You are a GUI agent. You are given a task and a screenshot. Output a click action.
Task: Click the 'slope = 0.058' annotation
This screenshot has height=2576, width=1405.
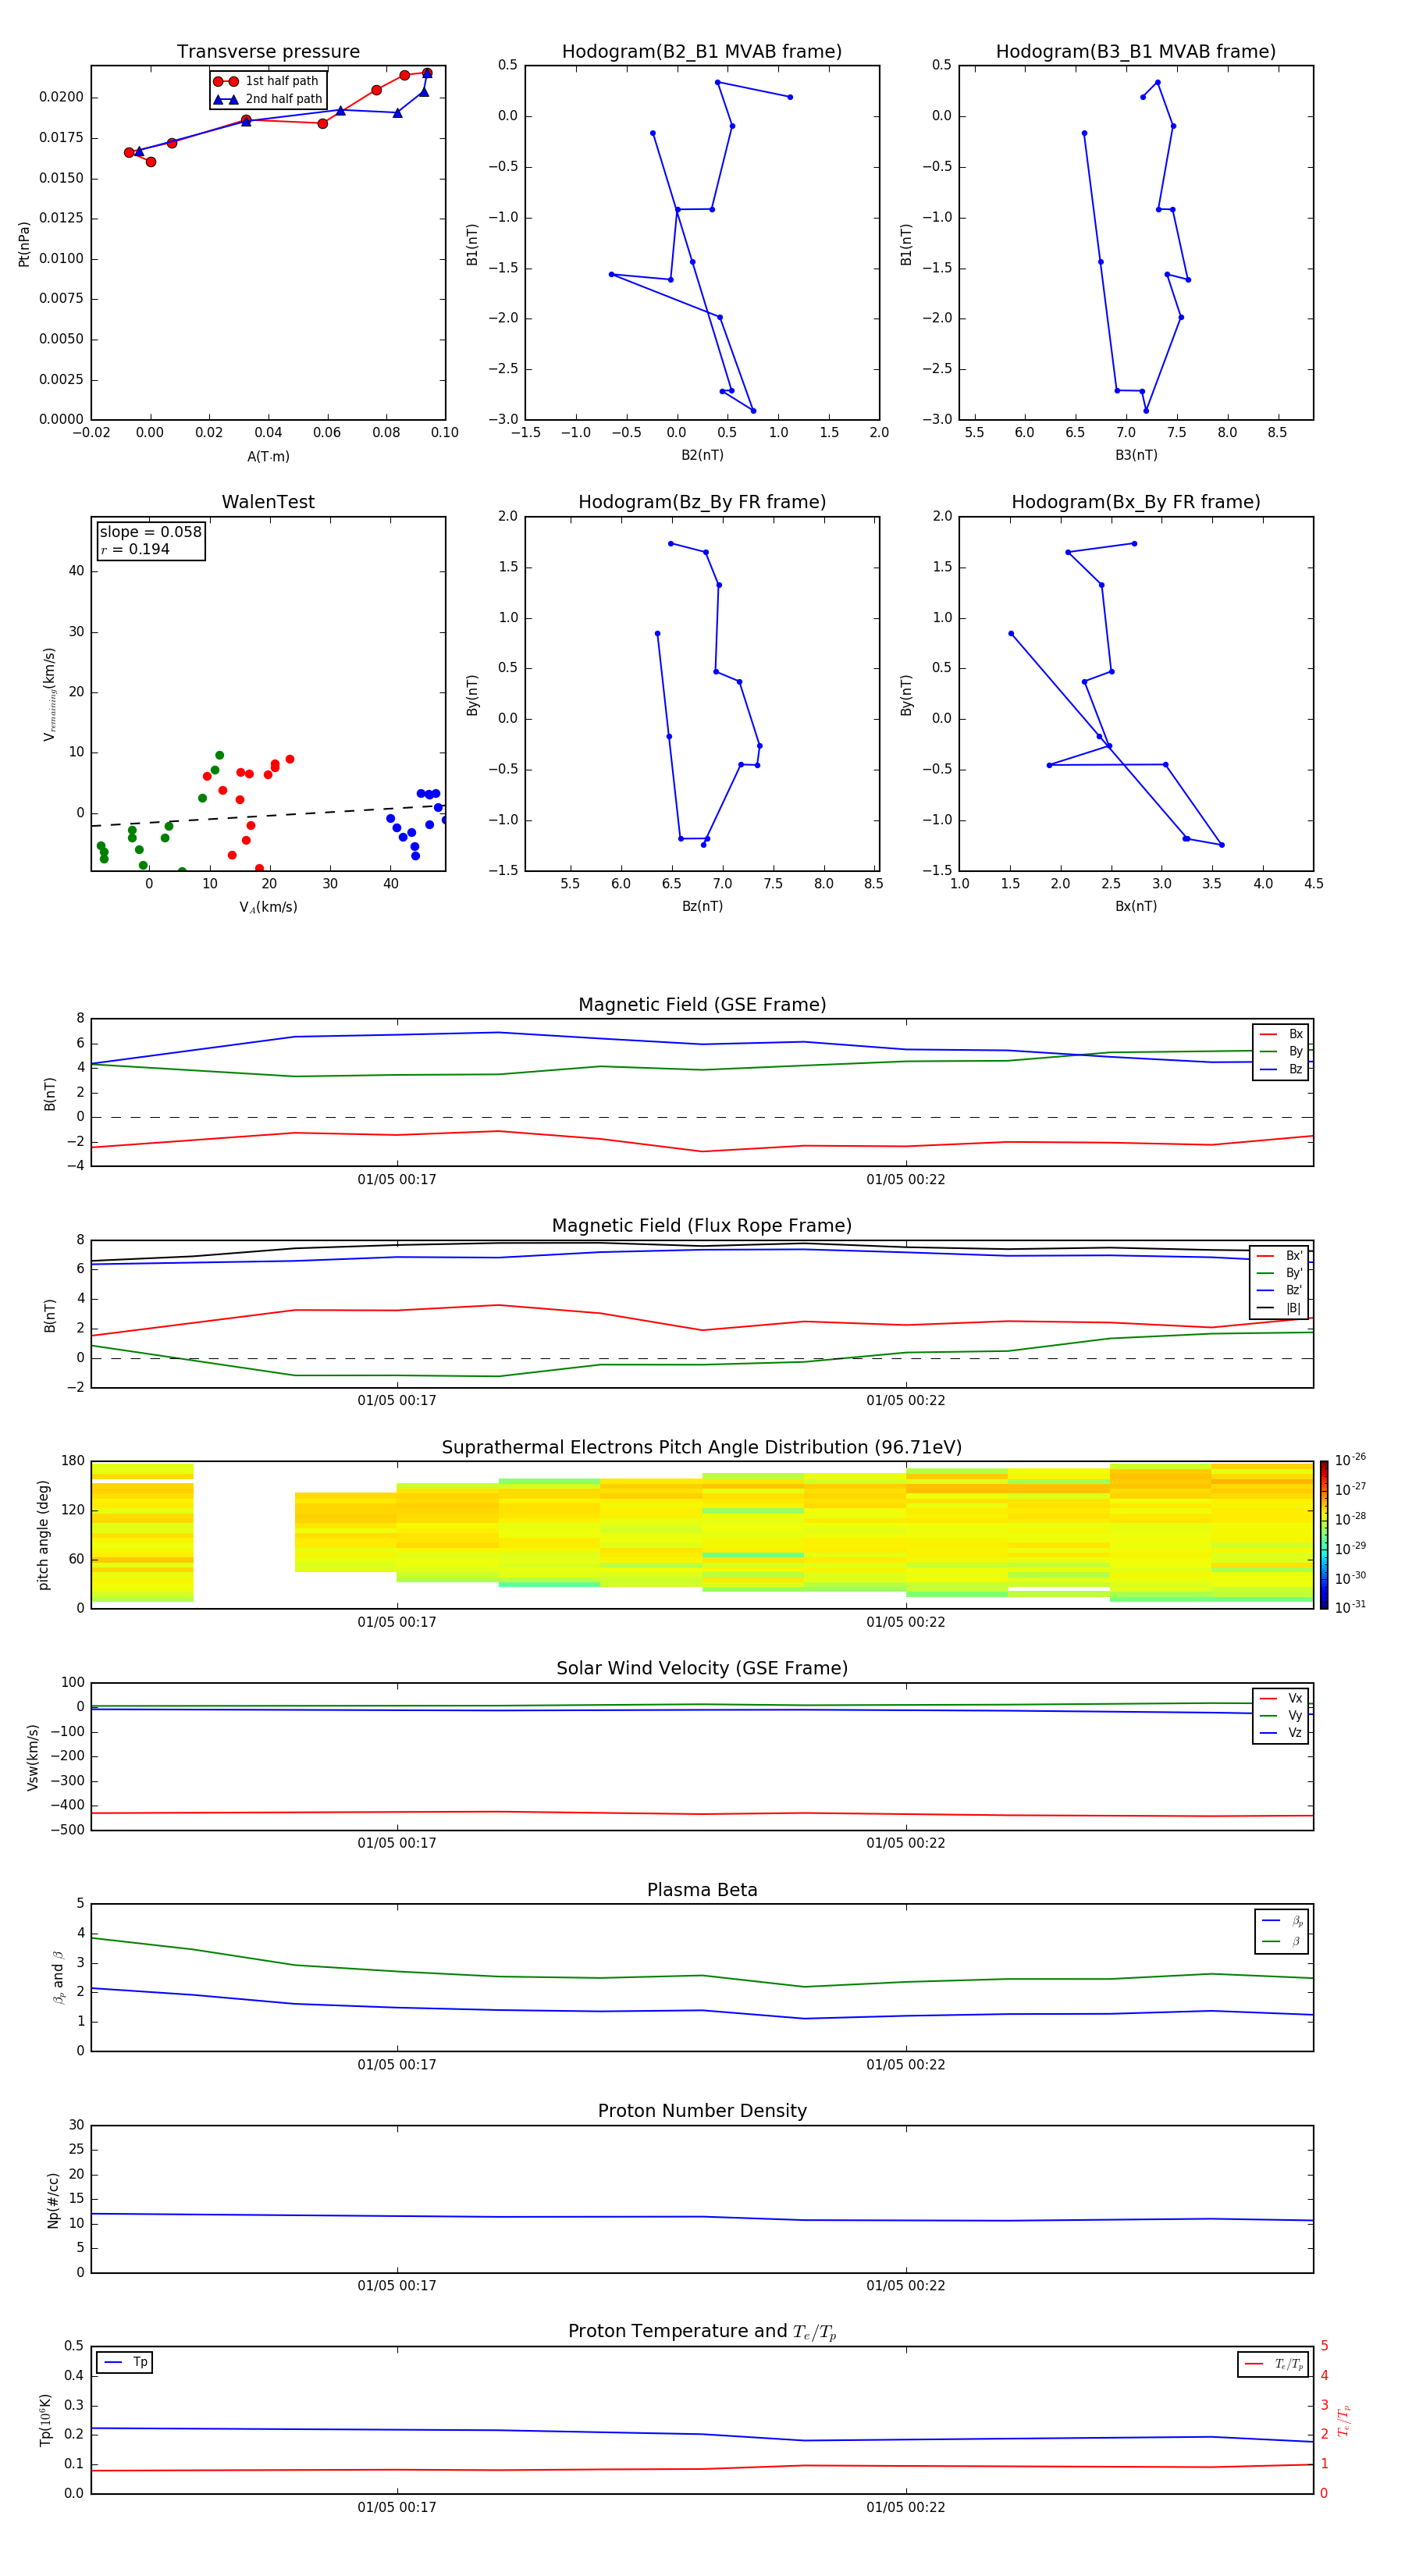click(x=151, y=532)
